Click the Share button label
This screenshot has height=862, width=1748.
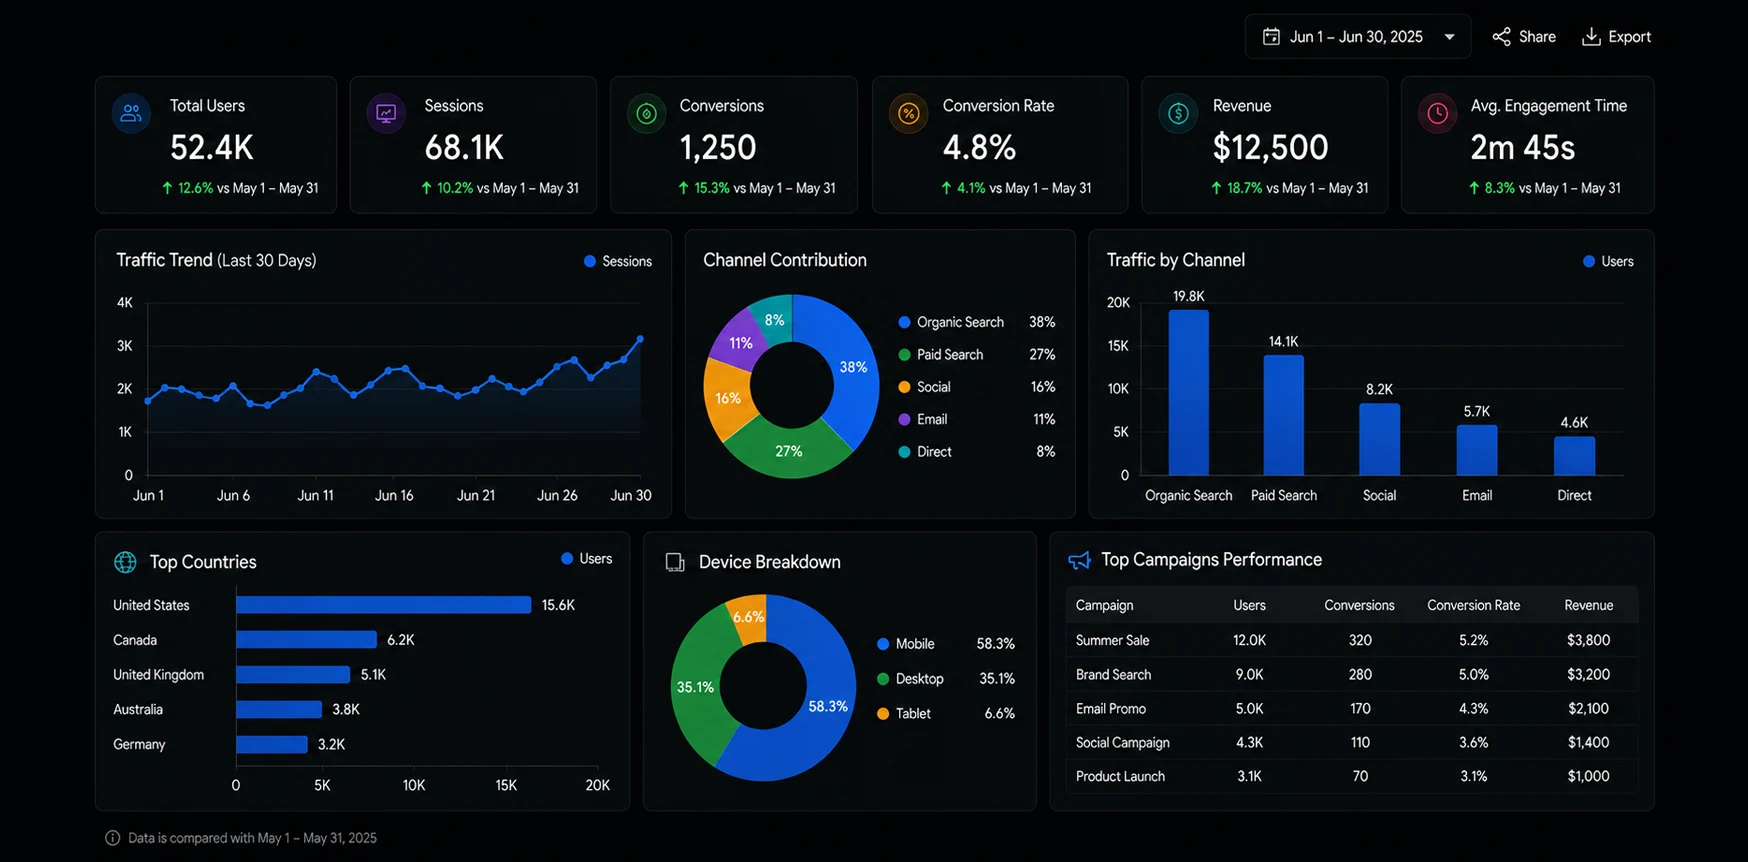pyautogui.click(x=1537, y=37)
